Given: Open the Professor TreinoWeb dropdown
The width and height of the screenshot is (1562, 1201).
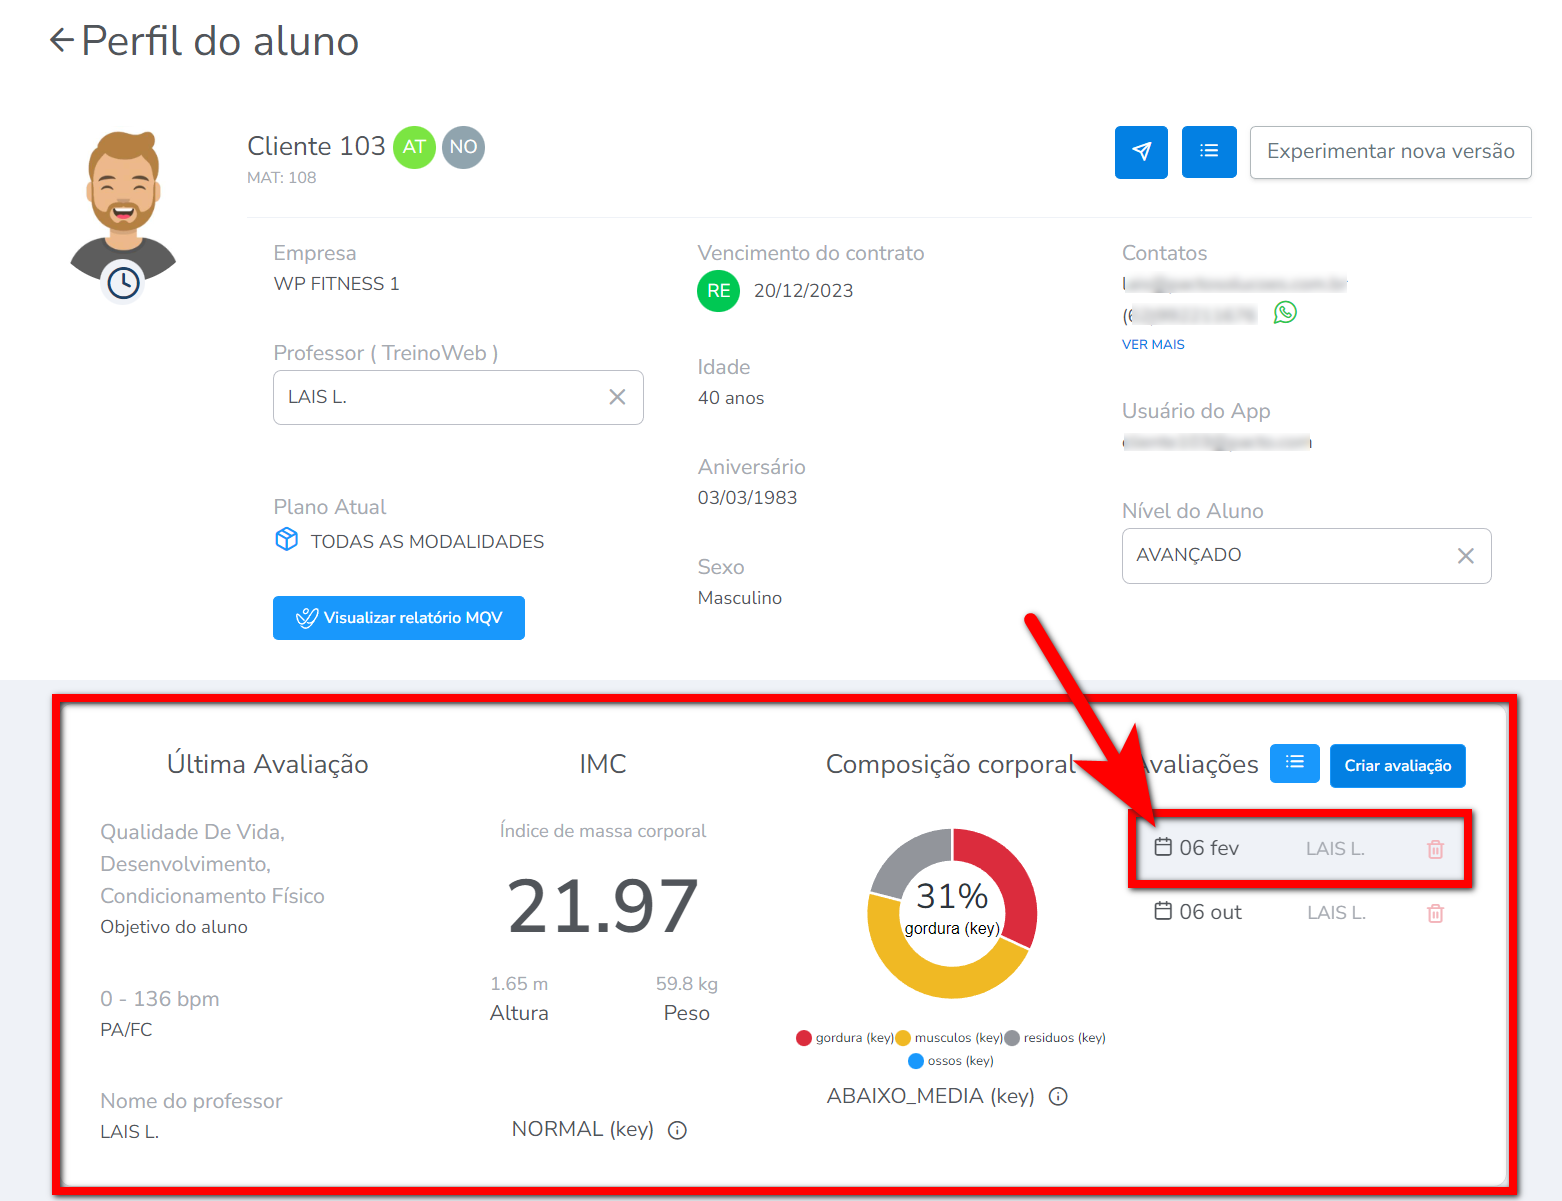Looking at the screenshot, I should click(440, 397).
